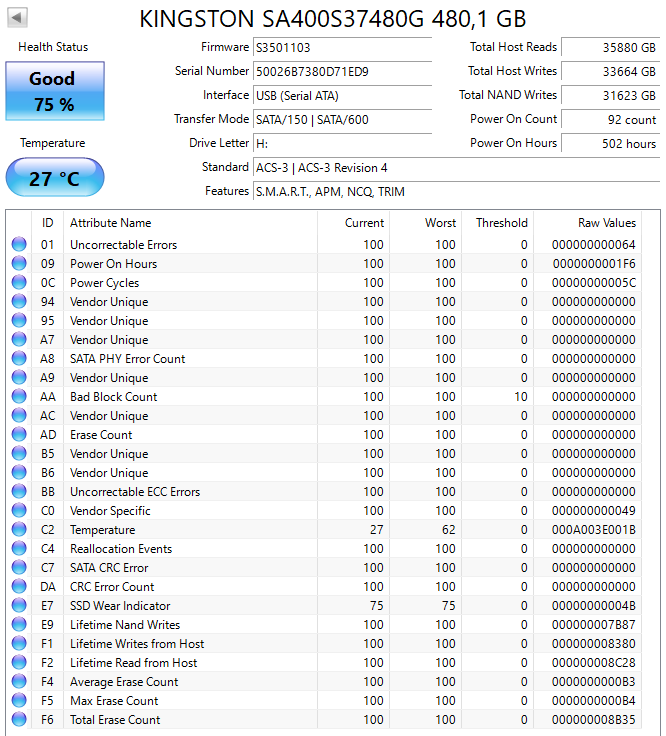Click the status circle for SSD Wear Indicator
Screen dimensions: 666x736
tap(19, 606)
